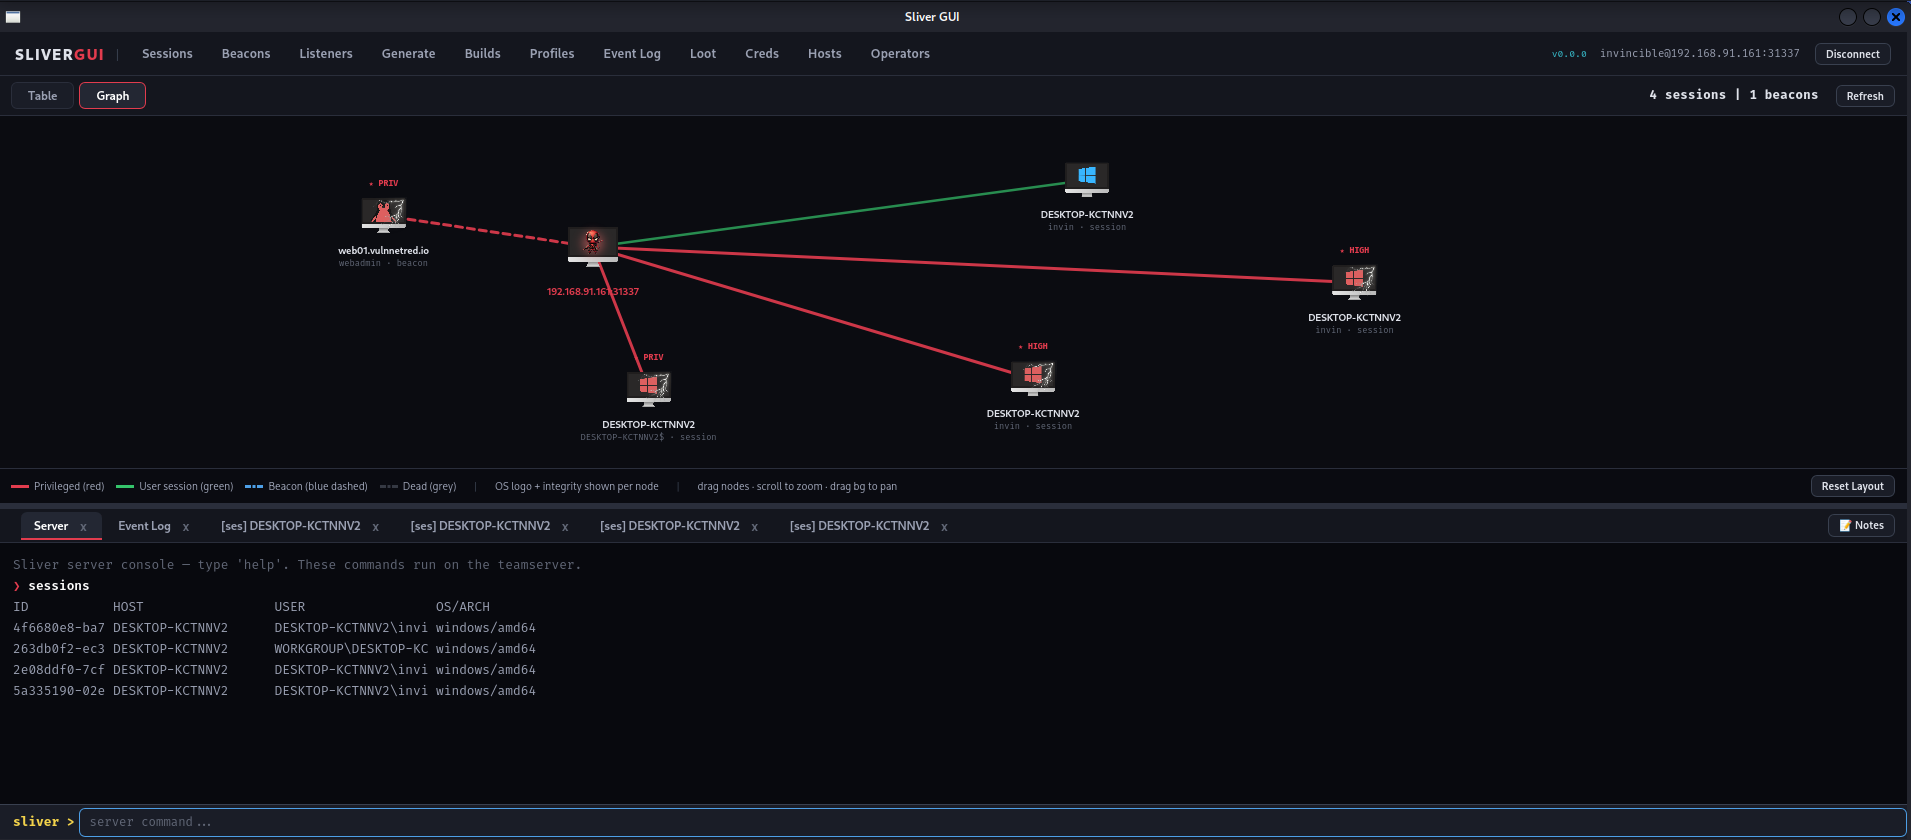Click session ID 263db0f2-ec3

click(59, 649)
